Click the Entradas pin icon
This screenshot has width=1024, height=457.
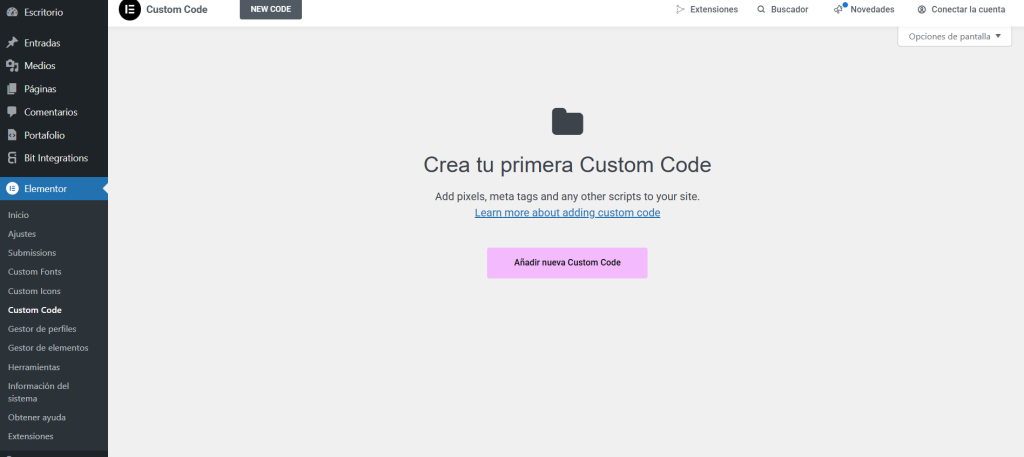click(x=12, y=43)
